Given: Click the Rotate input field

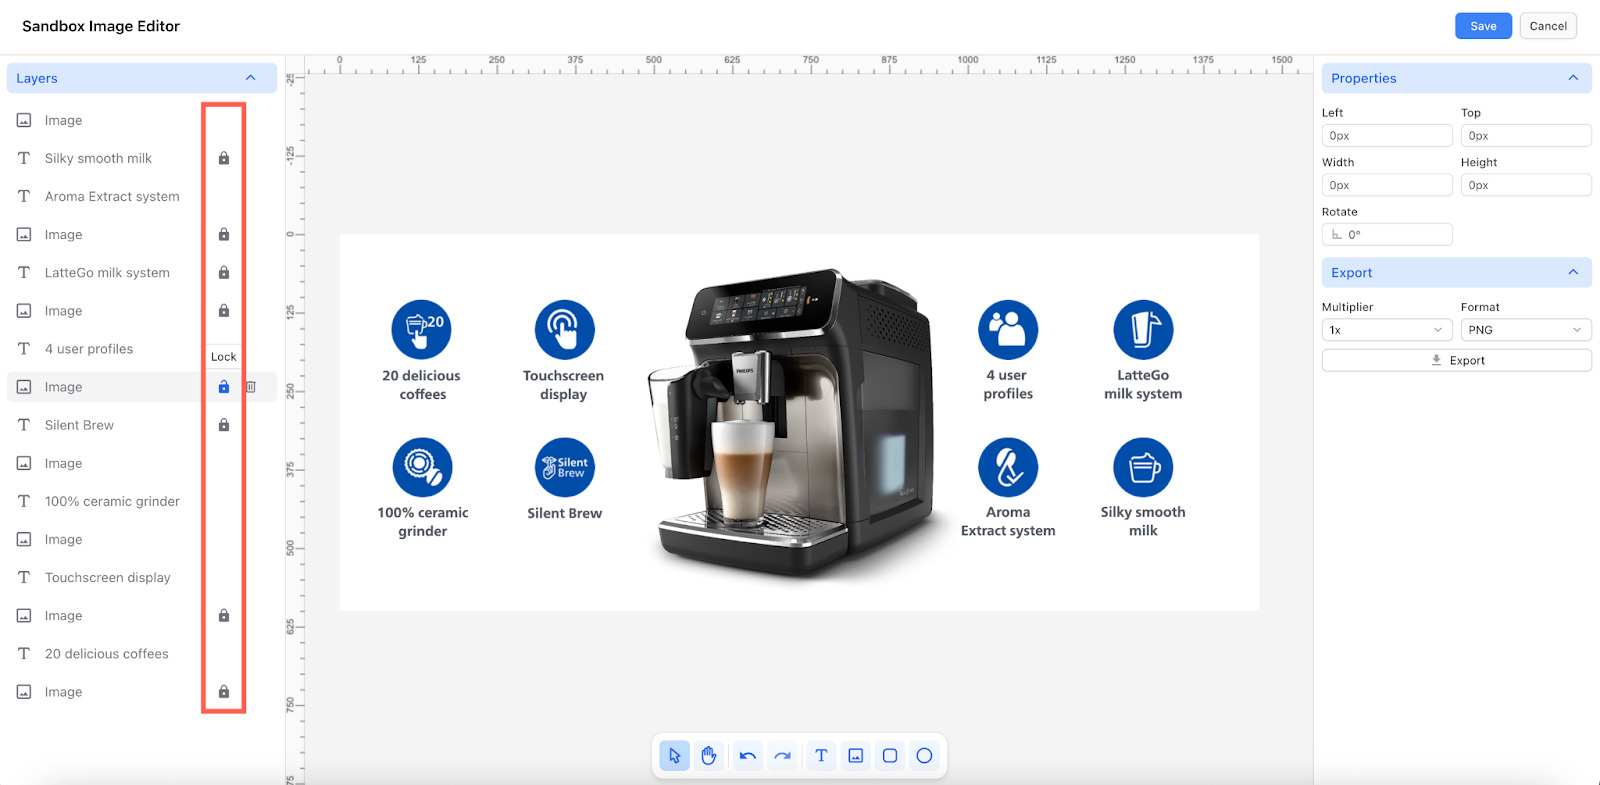Looking at the screenshot, I should (1387, 235).
